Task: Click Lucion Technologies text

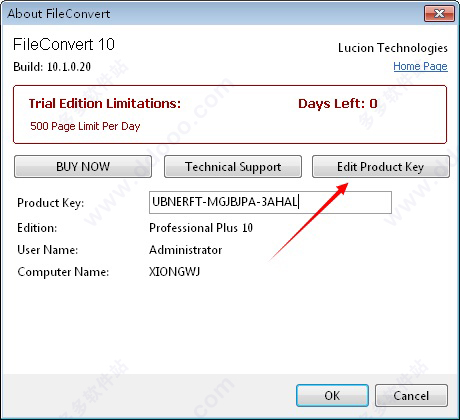Action: click(393, 48)
